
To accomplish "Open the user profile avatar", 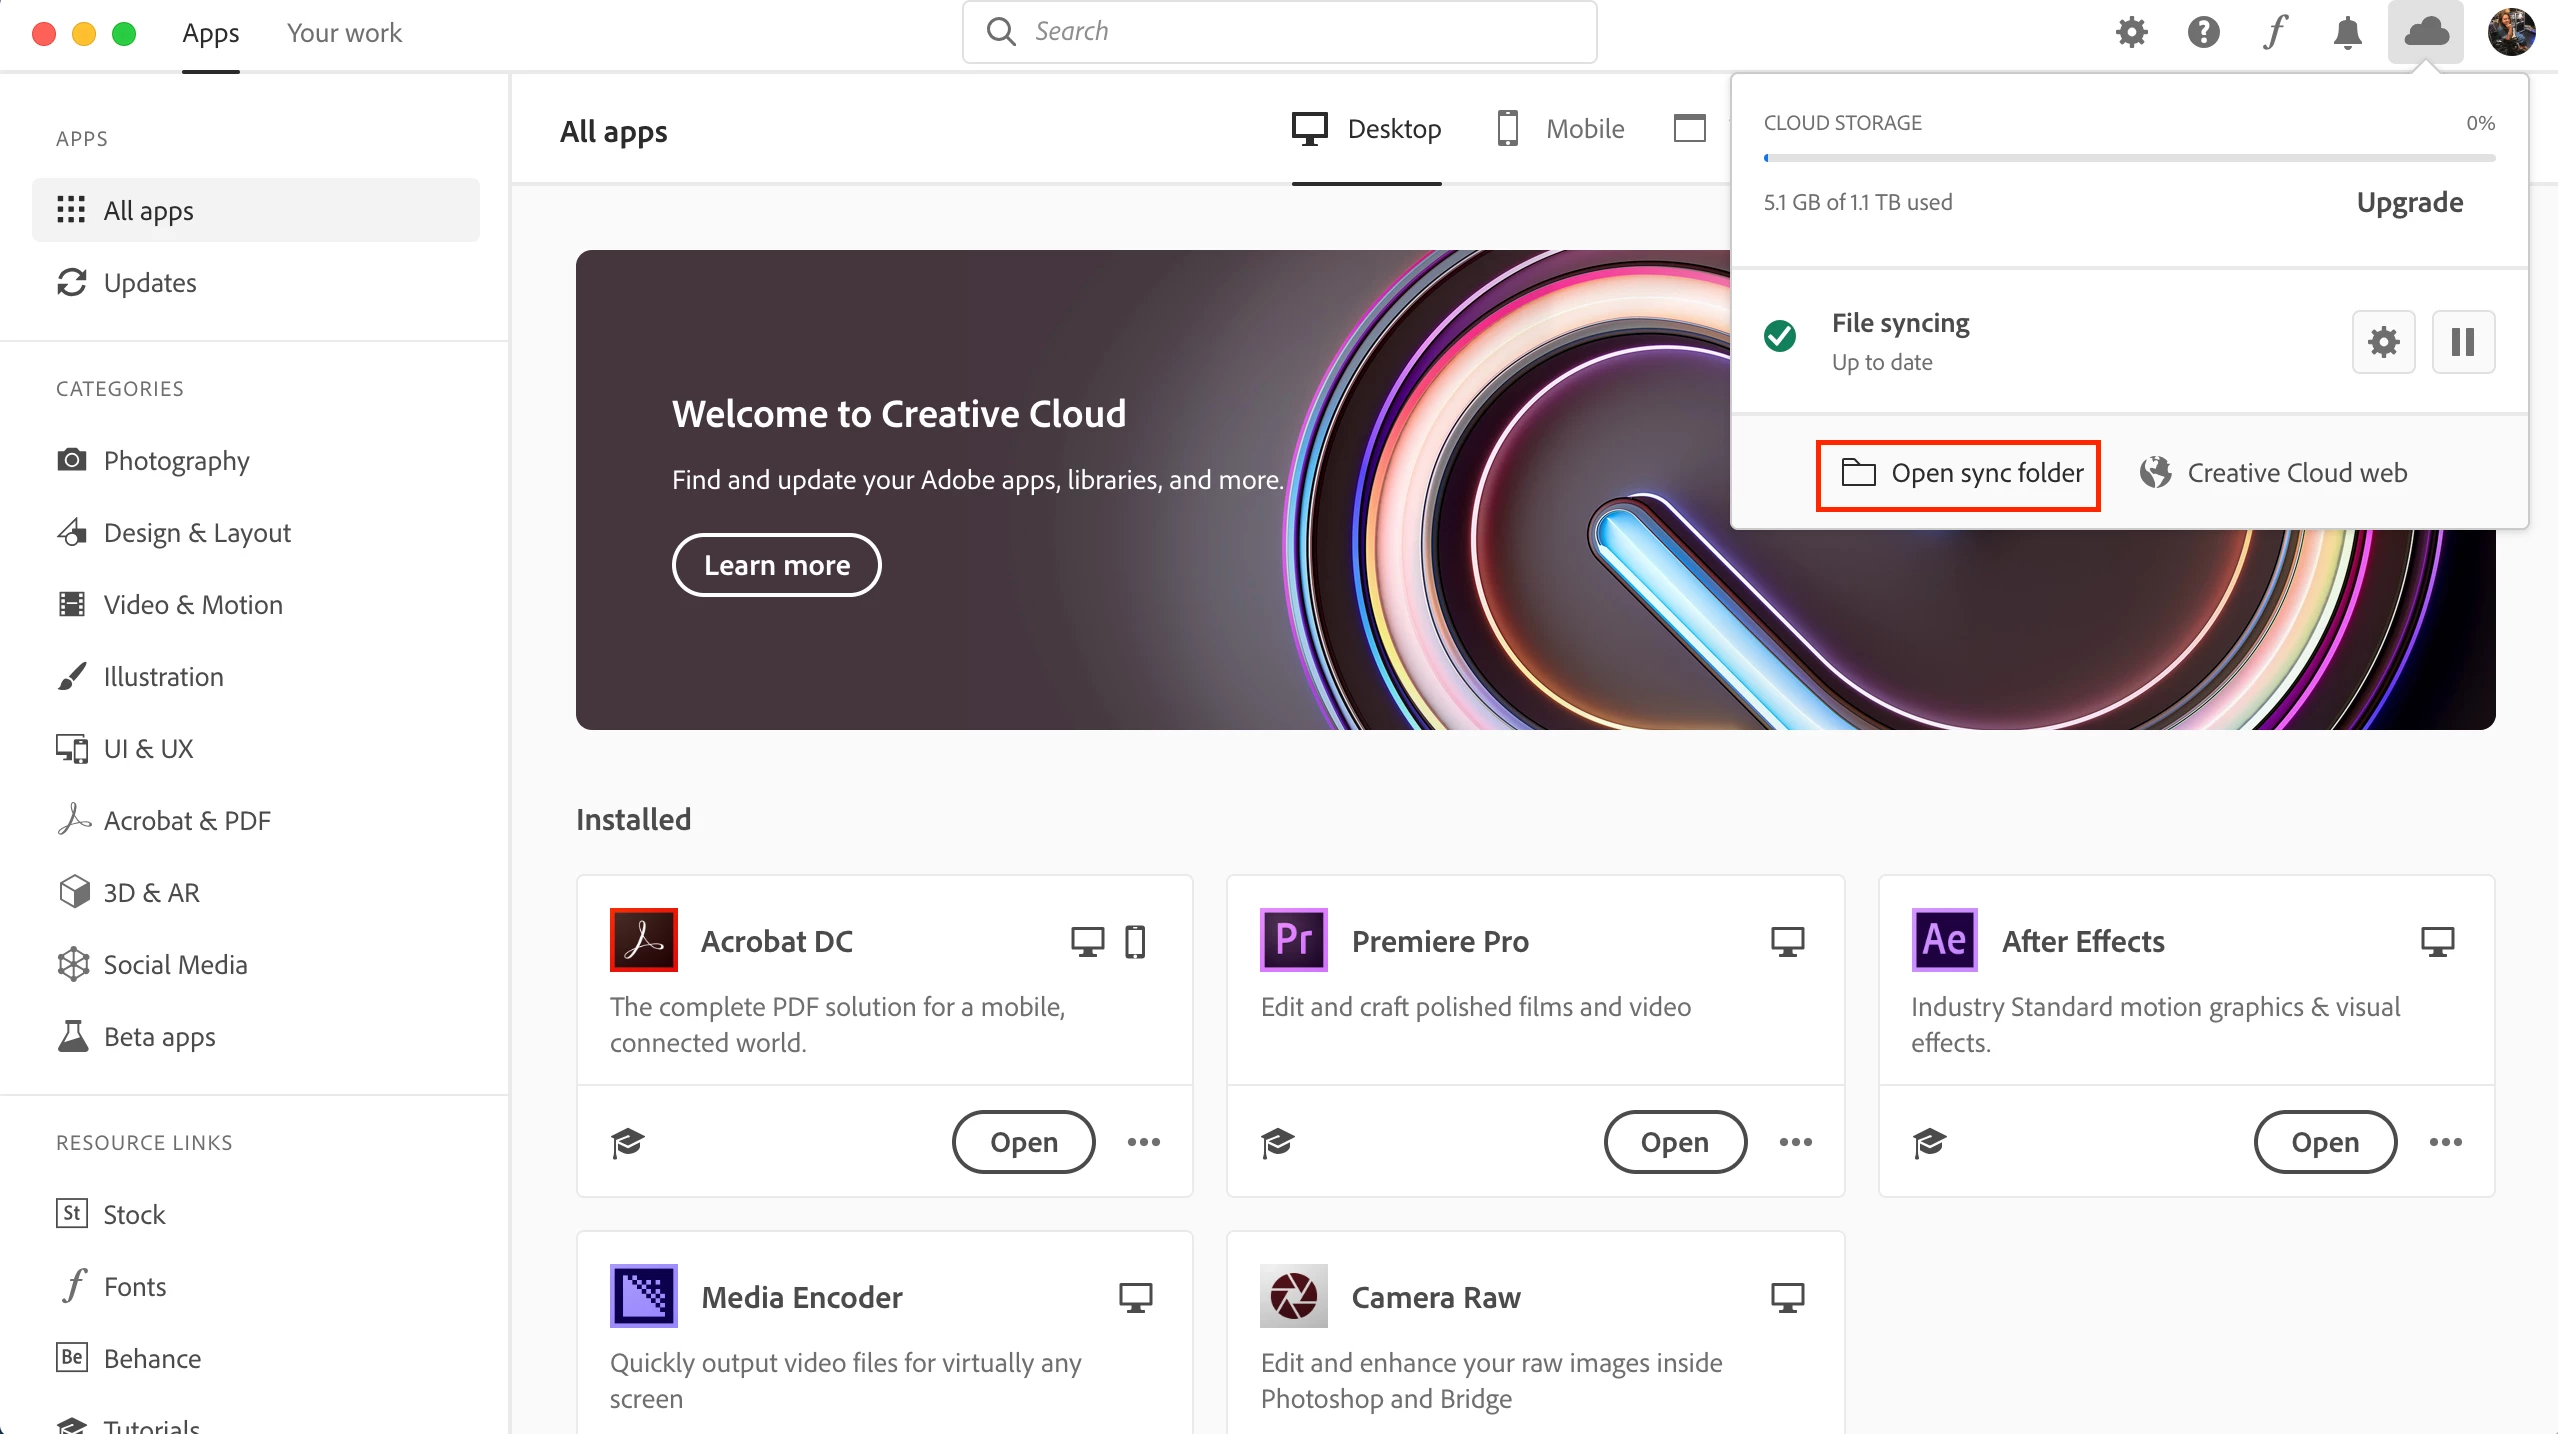I will (x=2511, y=32).
